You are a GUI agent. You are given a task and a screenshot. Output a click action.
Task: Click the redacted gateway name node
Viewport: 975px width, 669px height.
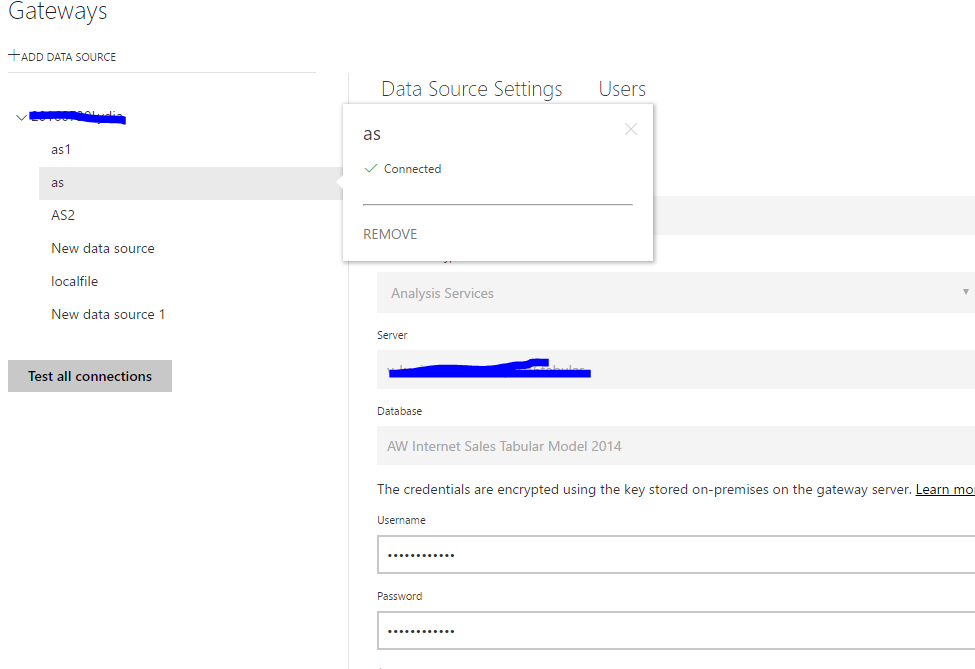(78, 116)
